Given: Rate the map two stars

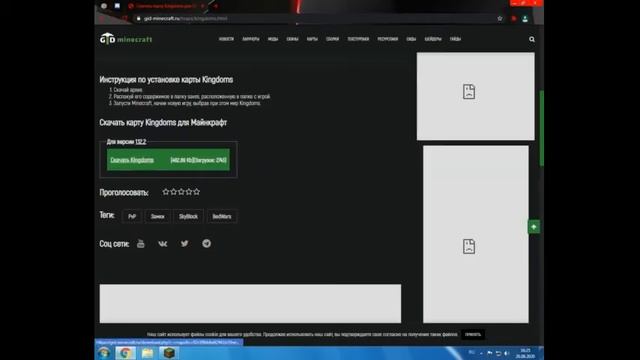Looking at the screenshot, I should [173, 191].
